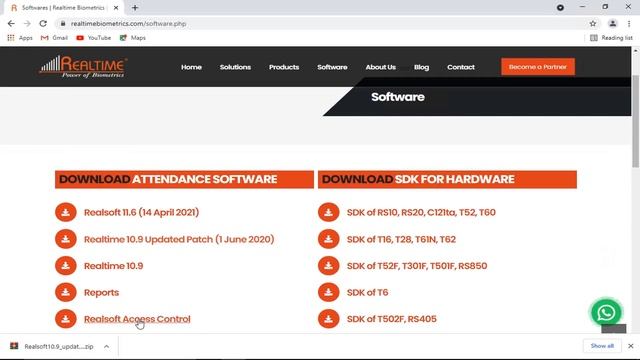Click Realsoft Access Control link
The image size is (640, 360).
click(x=137, y=319)
